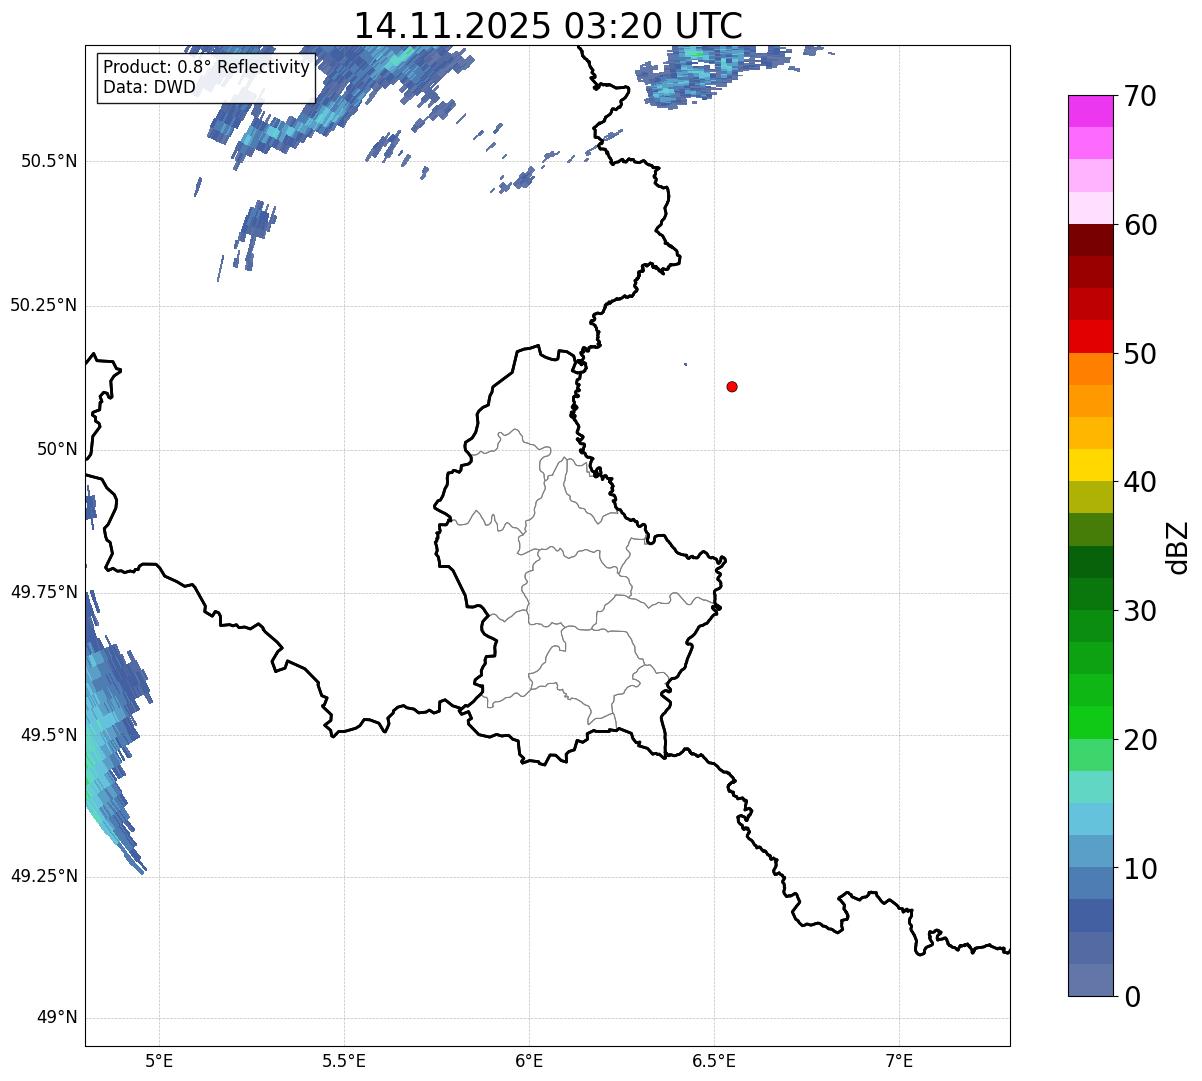The height and width of the screenshot is (1081, 1202).
Task: Click the longitude label 5°E
Action: coord(159,1060)
